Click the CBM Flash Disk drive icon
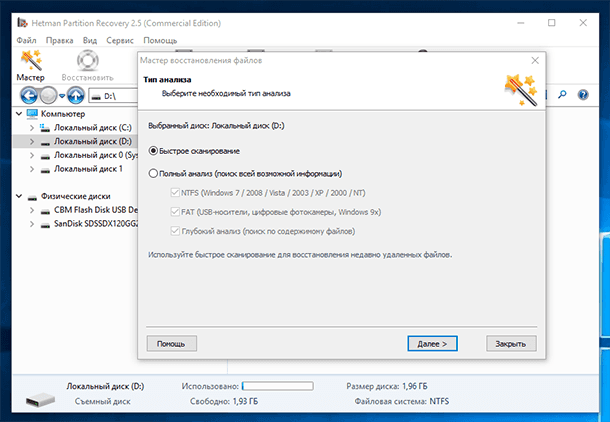This screenshot has height=422, width=610. (x=45, y=211)
